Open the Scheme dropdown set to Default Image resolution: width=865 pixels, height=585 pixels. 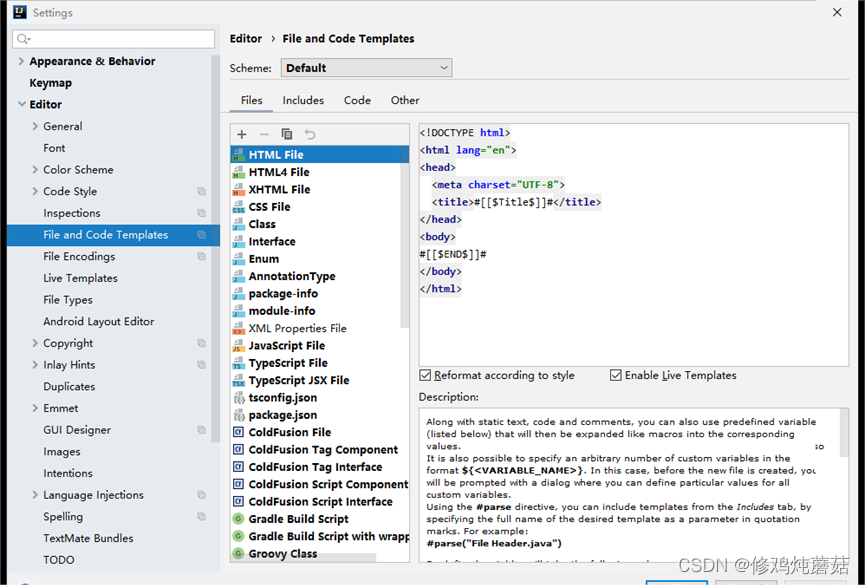[366, 68]
